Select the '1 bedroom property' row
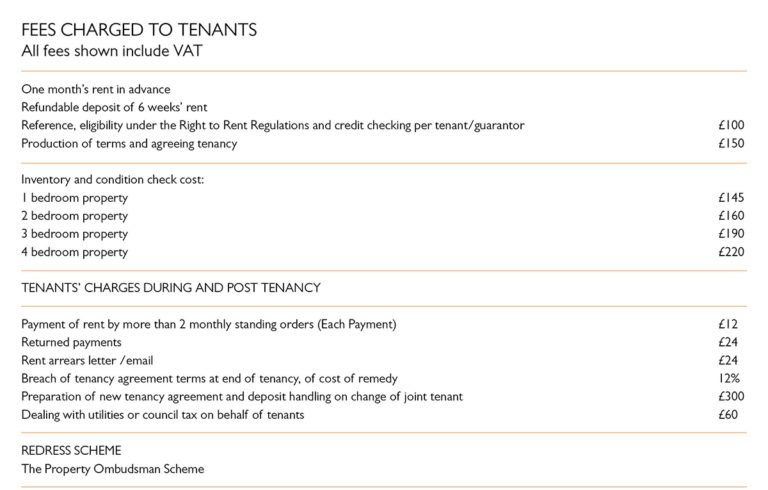The height and width of the screenshot is (490, 768). pos(383,198)
